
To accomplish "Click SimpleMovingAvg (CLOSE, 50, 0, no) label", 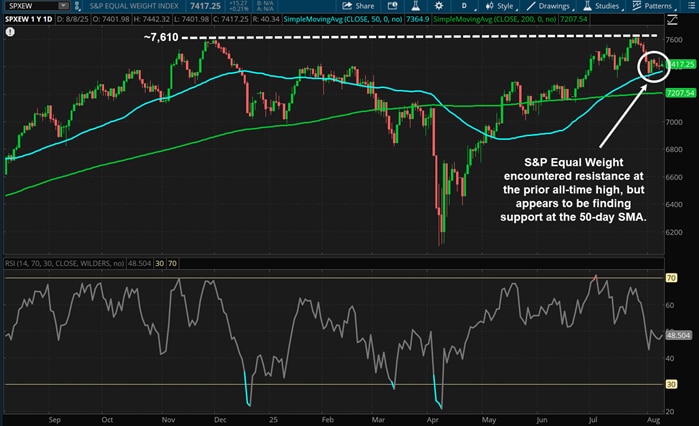I will pyautogui.click(x=343, y=19).
